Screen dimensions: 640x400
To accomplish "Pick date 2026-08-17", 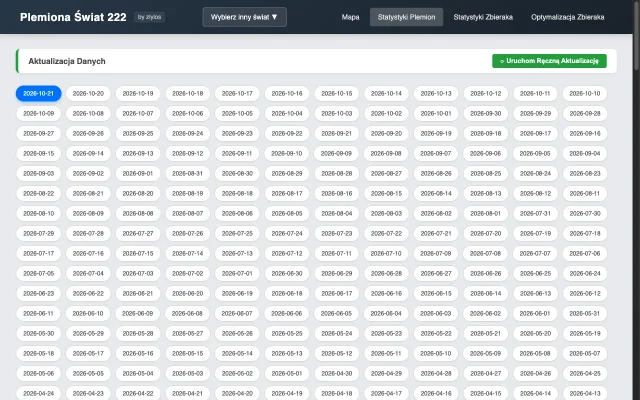I will click(287, 193).
